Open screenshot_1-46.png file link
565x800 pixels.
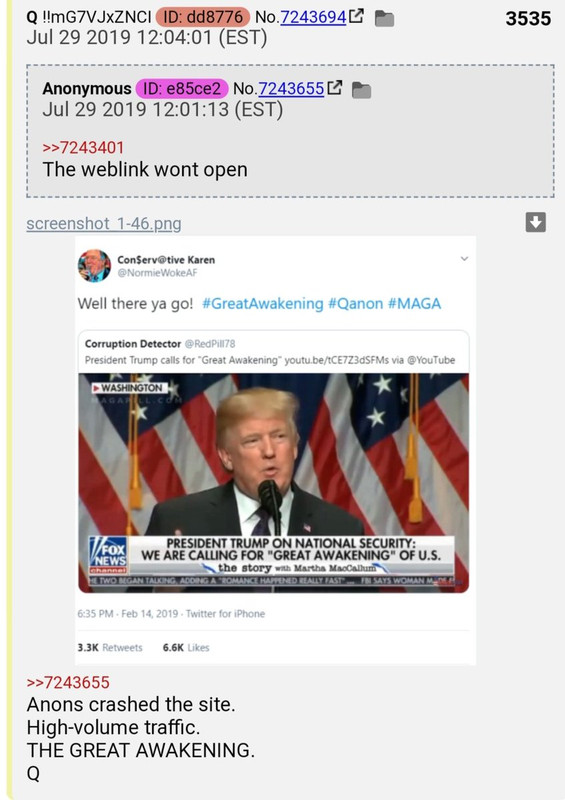104,223
